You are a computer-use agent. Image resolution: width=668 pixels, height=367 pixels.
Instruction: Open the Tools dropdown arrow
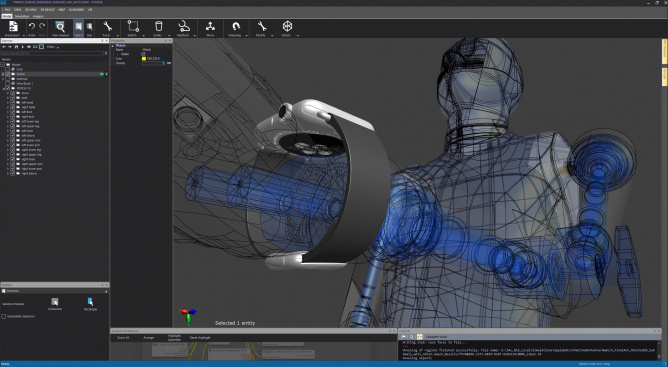(x=118, y=35)
